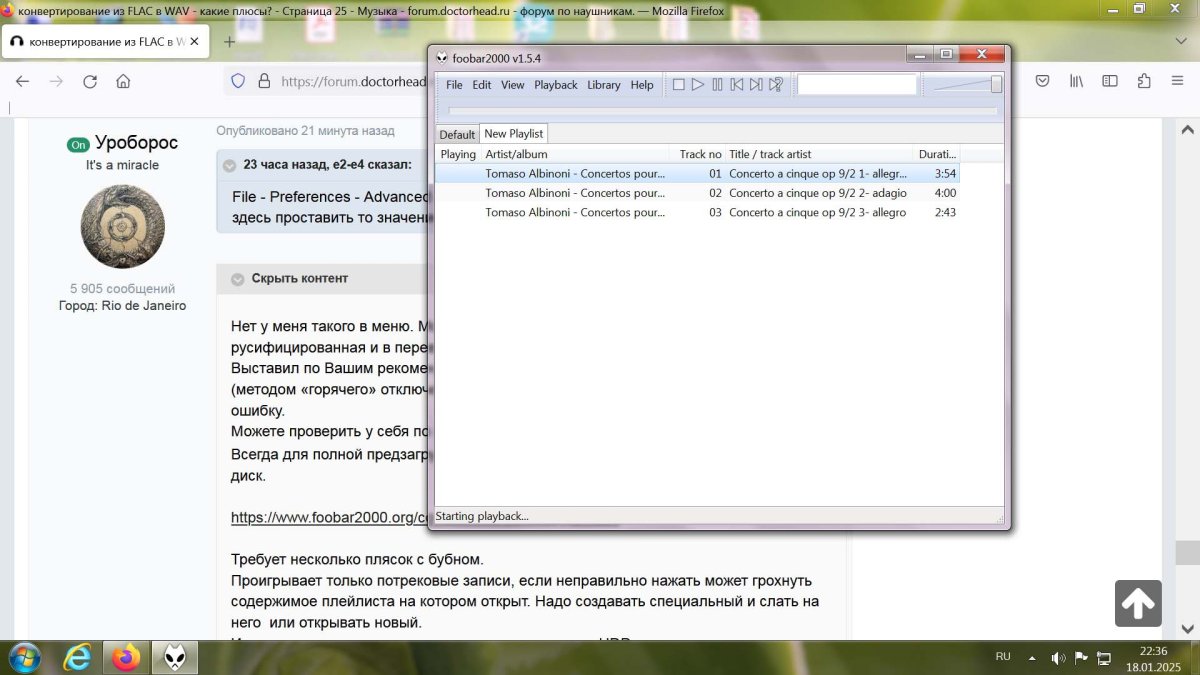Open the Library menu
Screen dimensions: 1200x675
point(604,85)
